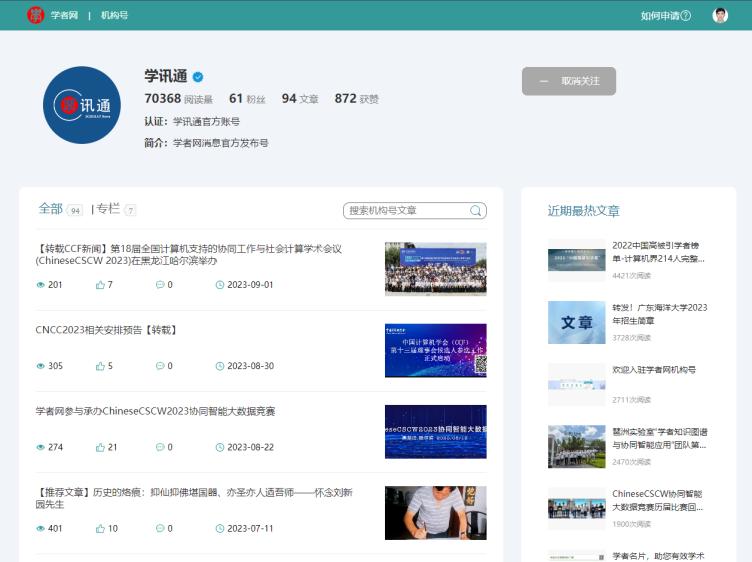
Task: Click thumbs-up icon on CNCC2023 article
Action: point(101,366)
